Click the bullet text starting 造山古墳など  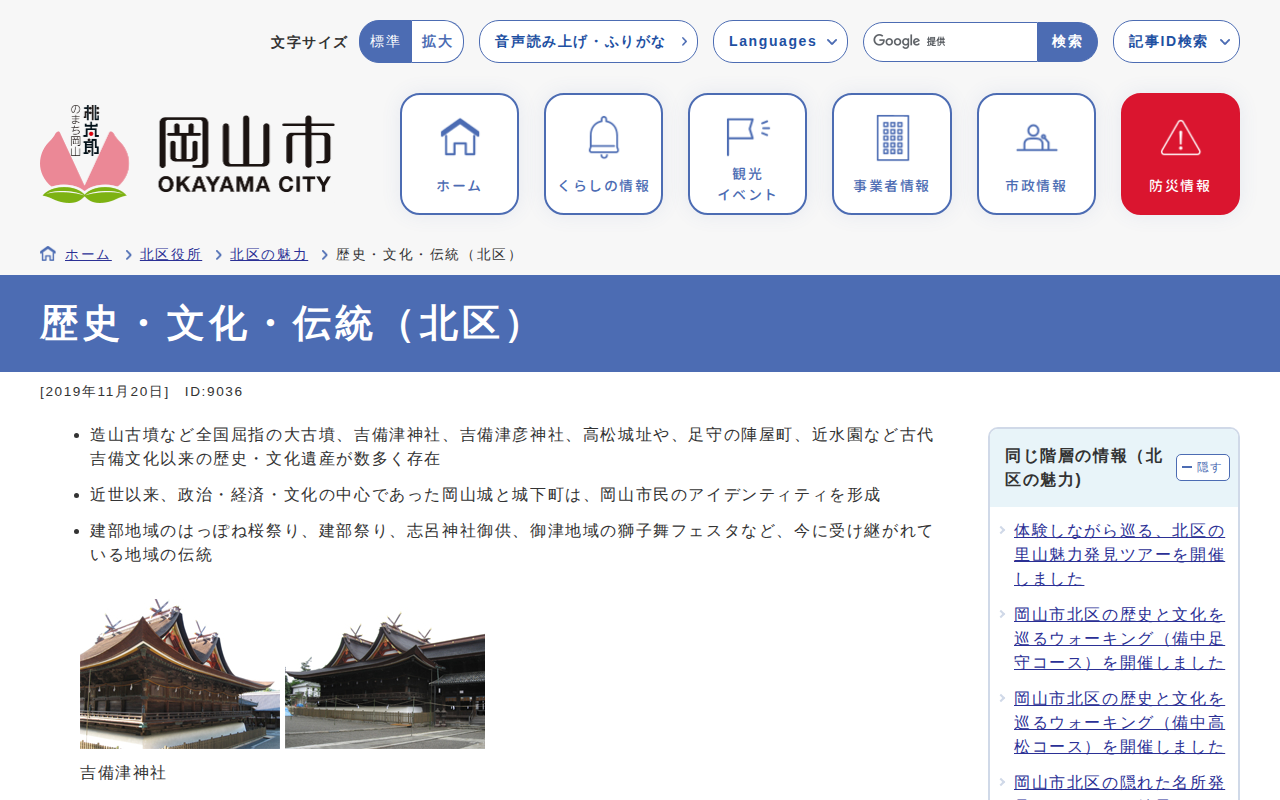511,447
